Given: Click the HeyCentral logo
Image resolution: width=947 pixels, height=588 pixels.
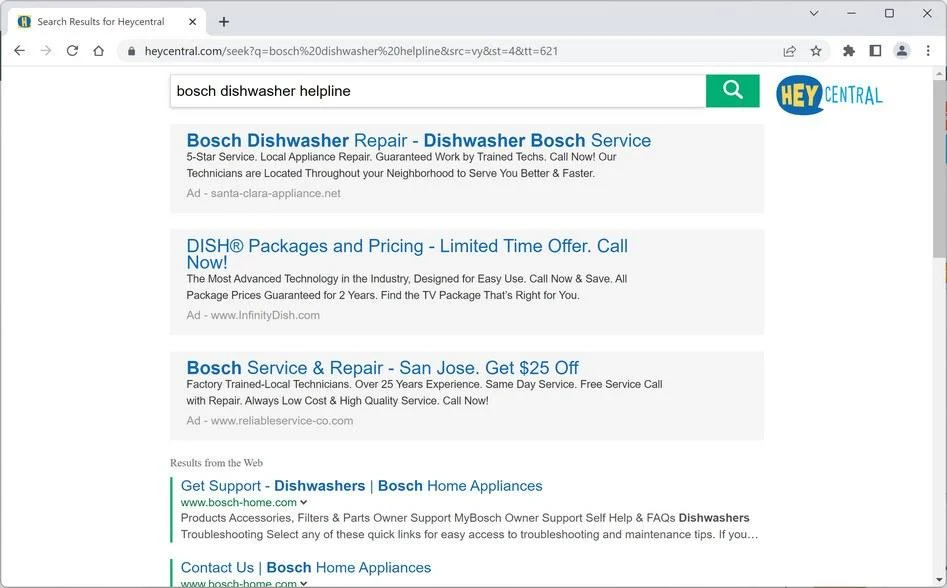Looking at the screenshot, I should pos(829,95).
